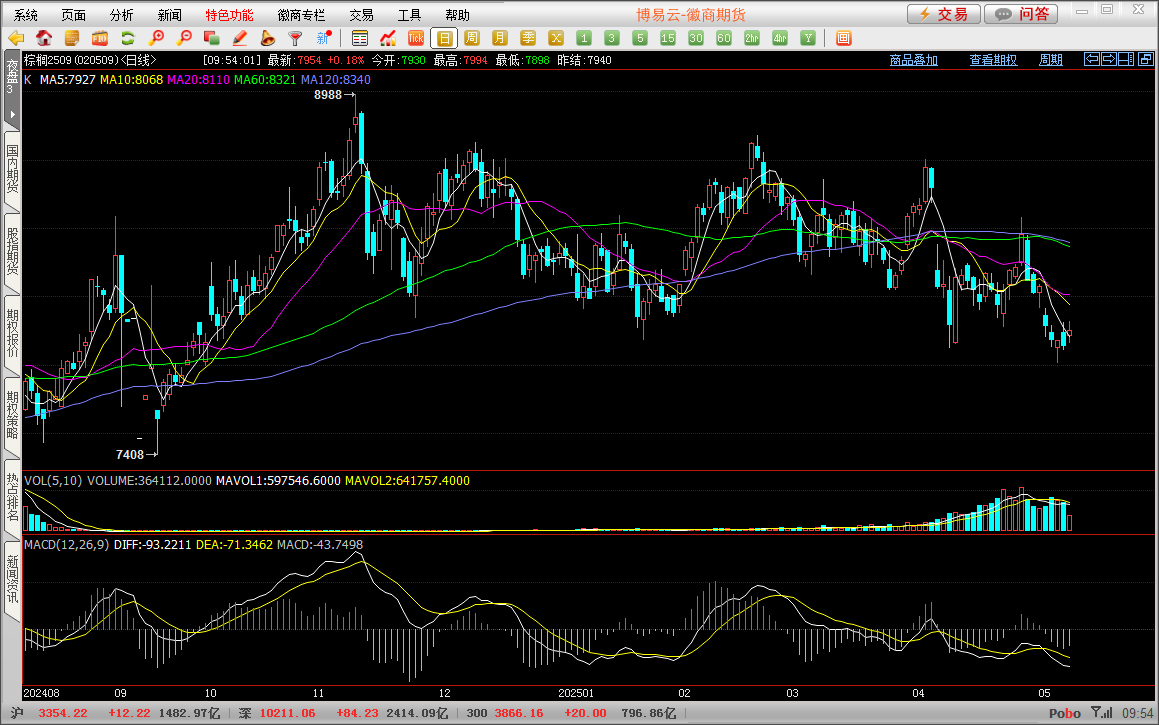Open the funnel filter icon
Image resolution: width=1159 pixels, height=725 pixels.
295,38
